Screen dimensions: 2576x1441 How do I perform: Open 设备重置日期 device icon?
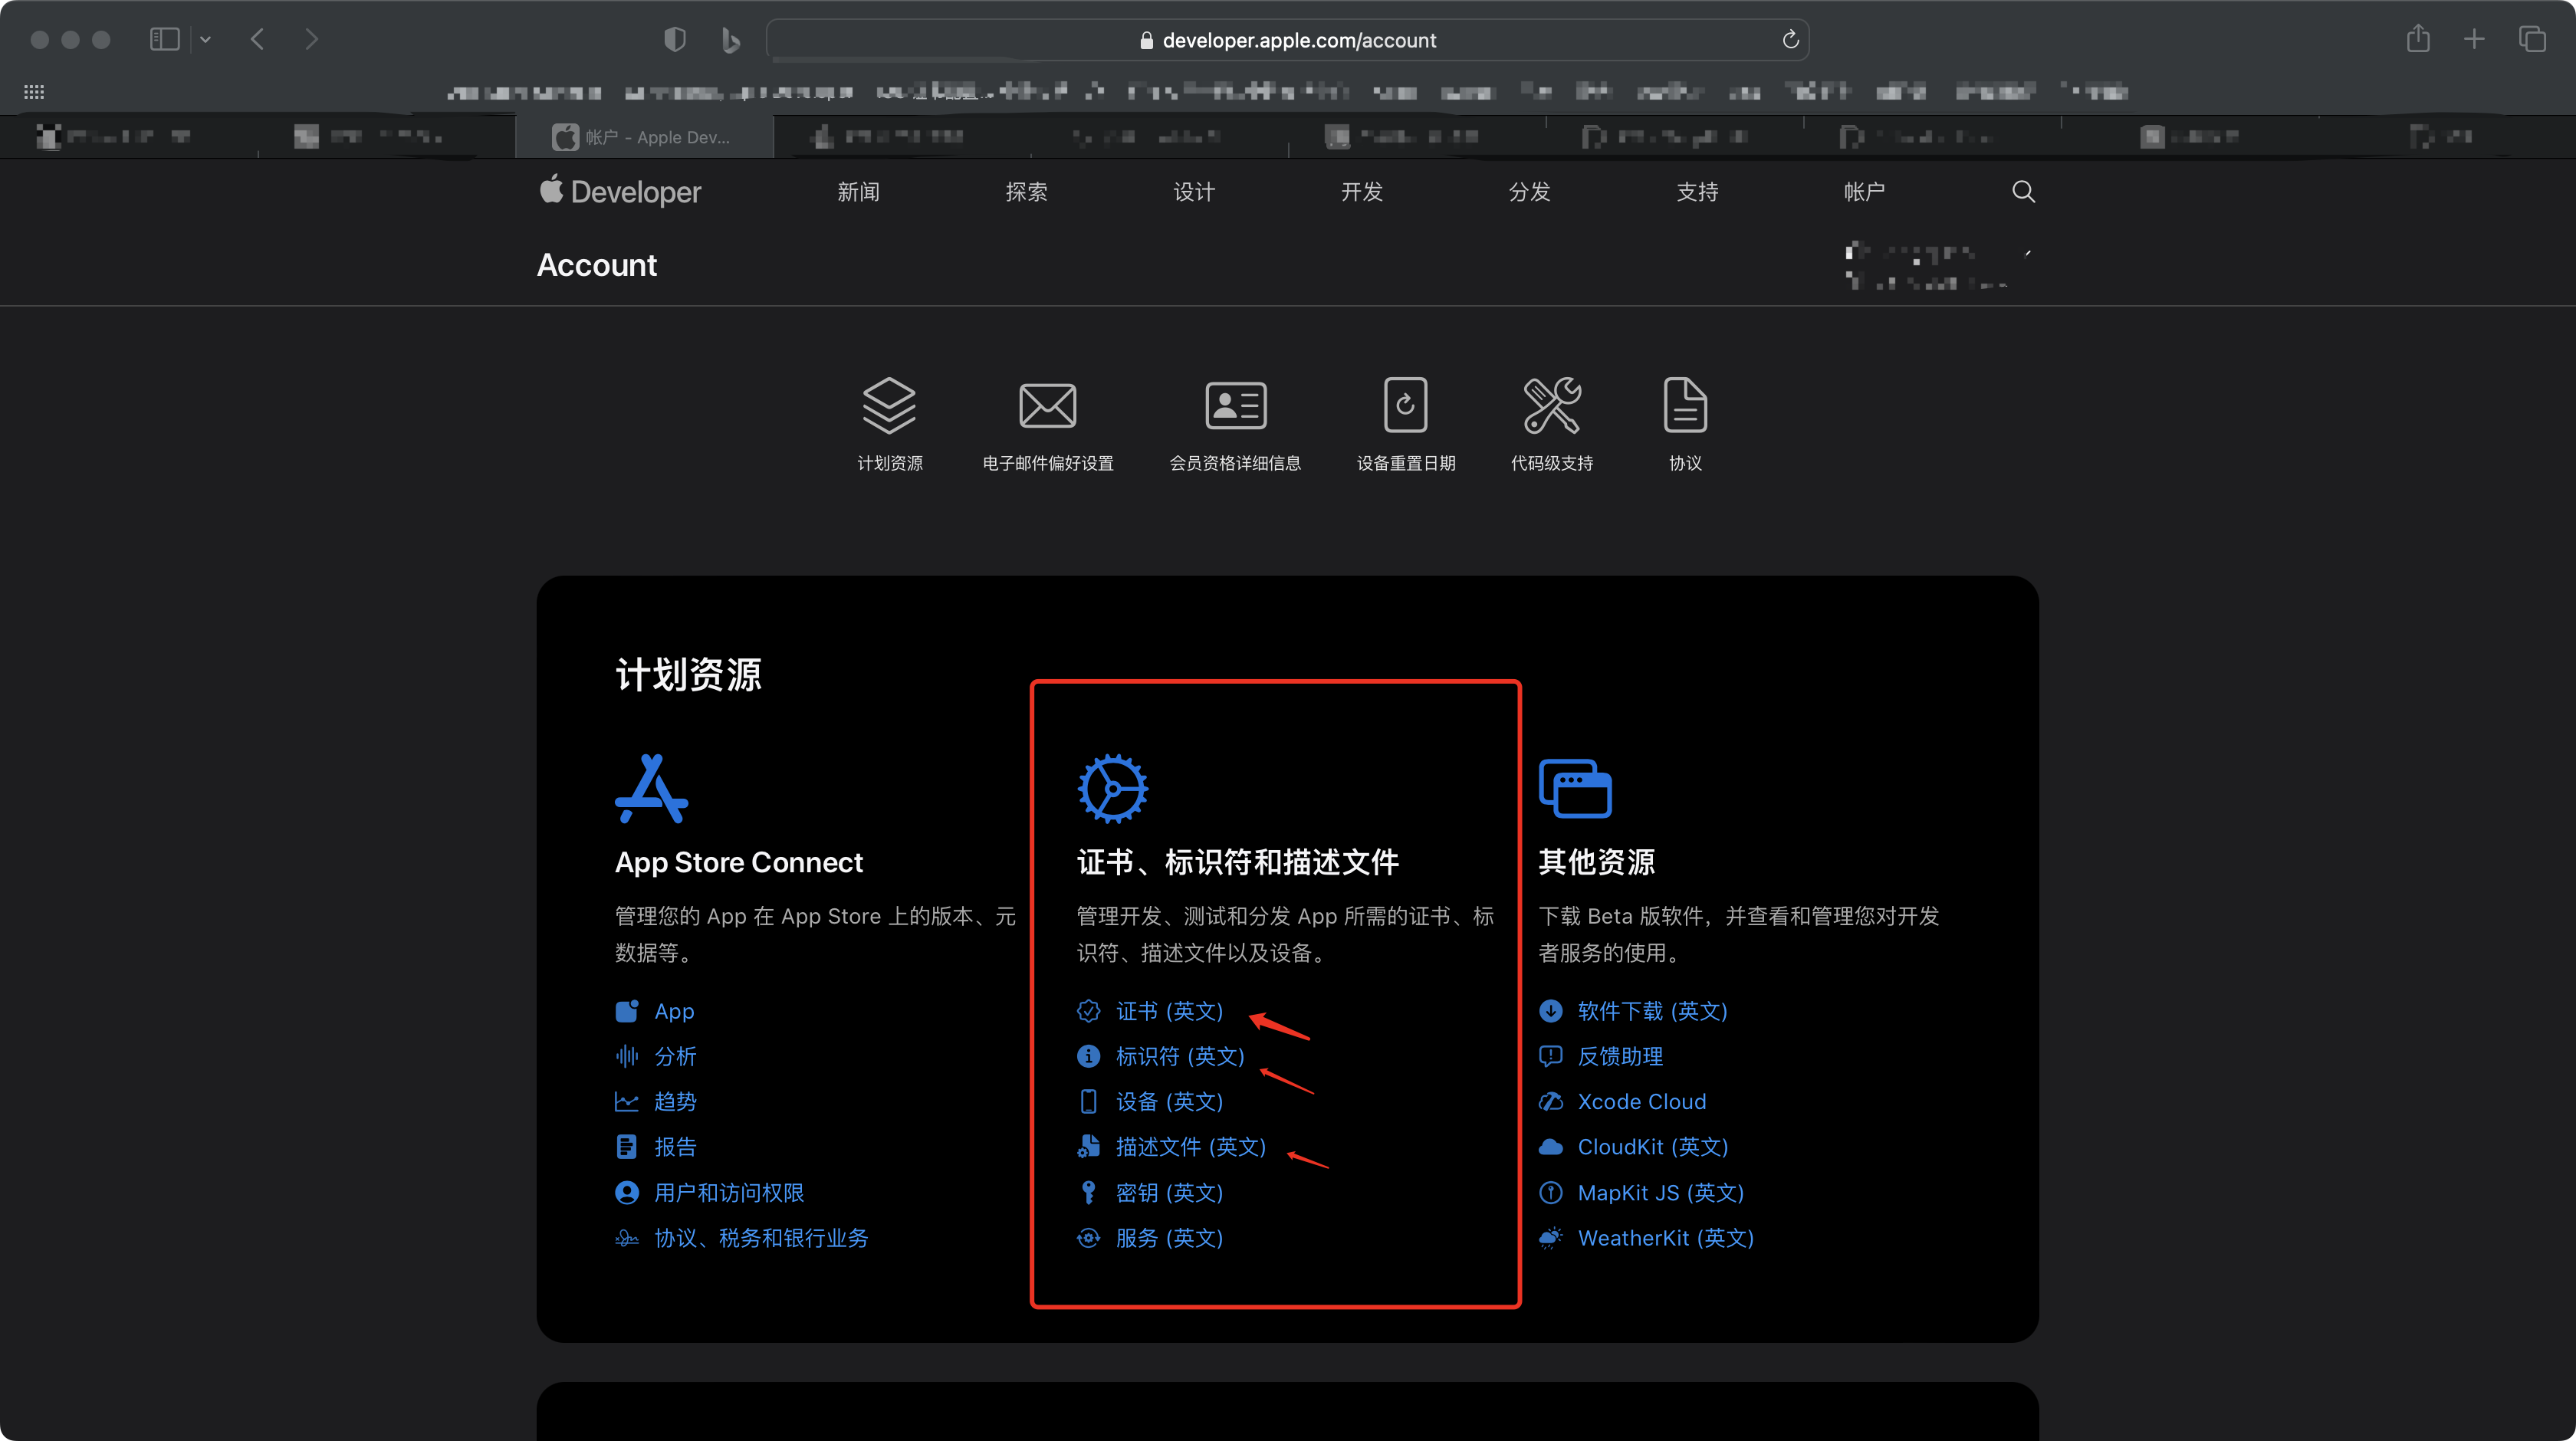(1405, 405)
